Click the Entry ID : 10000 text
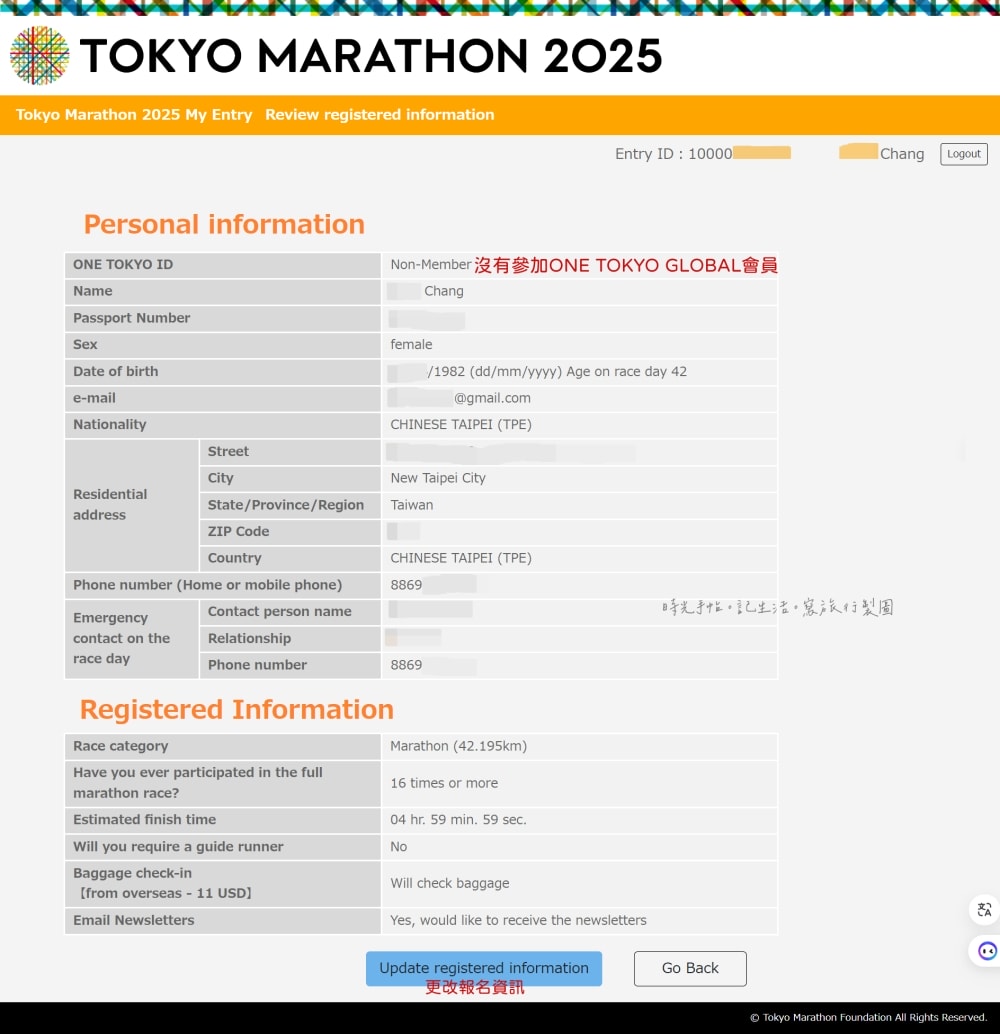This screenshot has height=1034, width=1000. click(x=673, y=154)
